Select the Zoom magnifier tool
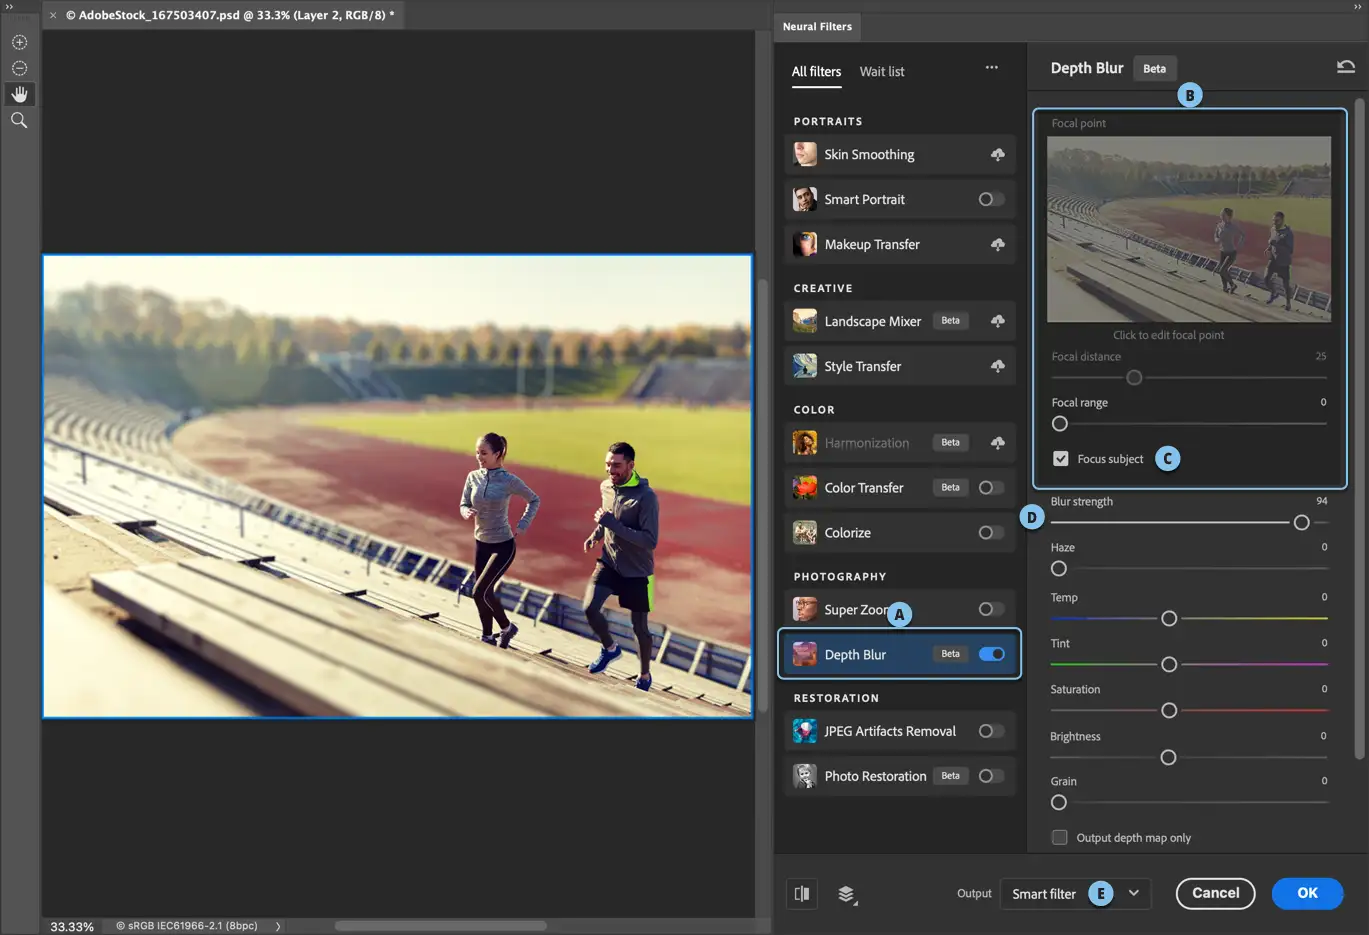This screenshot has width=1369, height=935. click(19, 120)
